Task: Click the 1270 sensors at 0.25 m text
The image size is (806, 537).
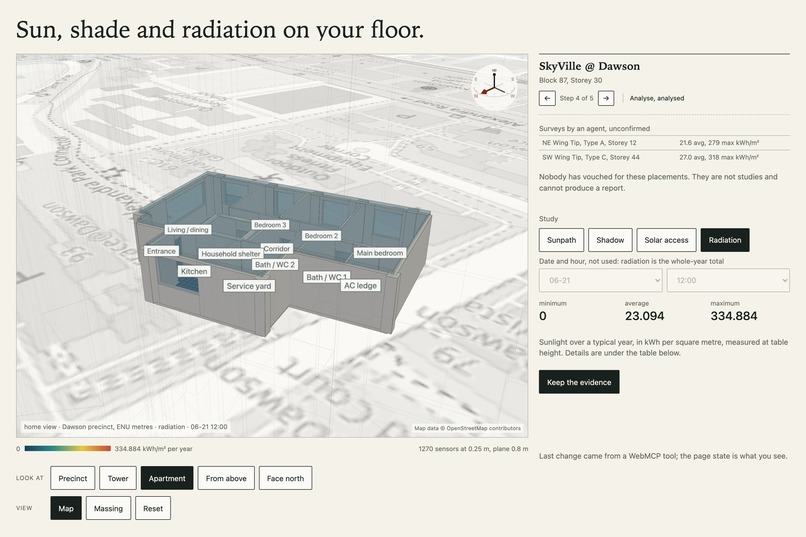Action: 473,449
